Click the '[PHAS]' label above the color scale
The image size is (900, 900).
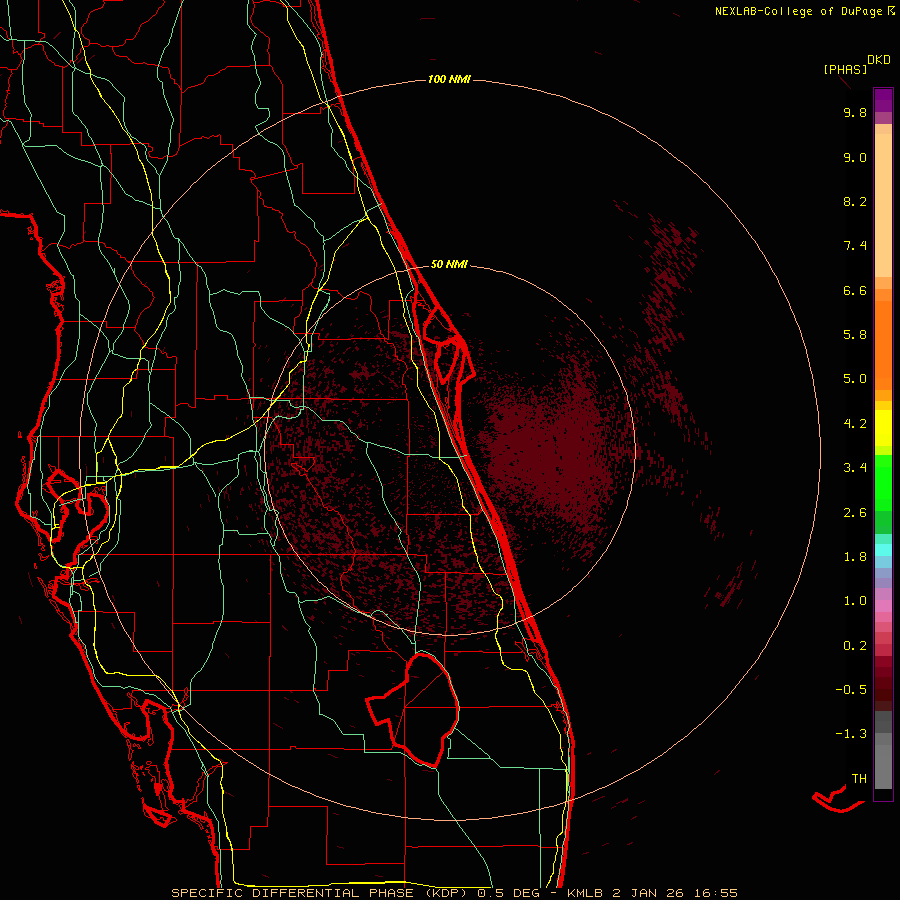pyautogui.click(x=845, y=69)
